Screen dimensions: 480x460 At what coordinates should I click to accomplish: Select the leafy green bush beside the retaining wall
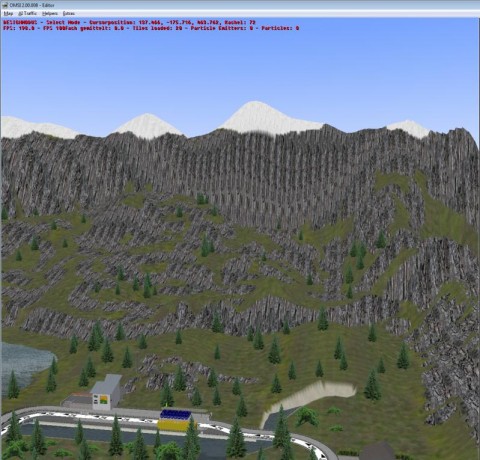(x=307, y=417)
